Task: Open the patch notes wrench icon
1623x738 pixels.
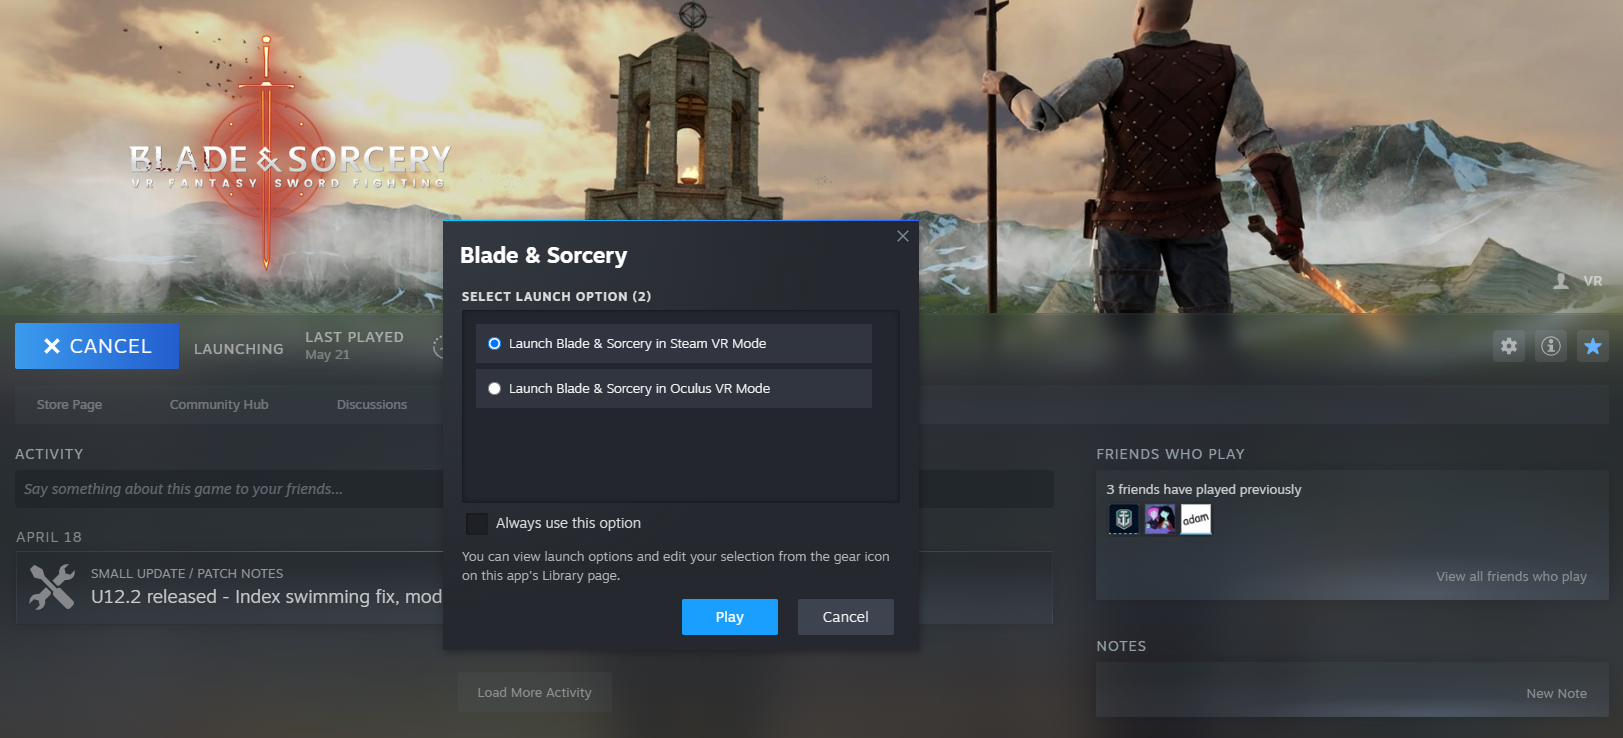Action: pyautogui.click(x=52, y=587)
